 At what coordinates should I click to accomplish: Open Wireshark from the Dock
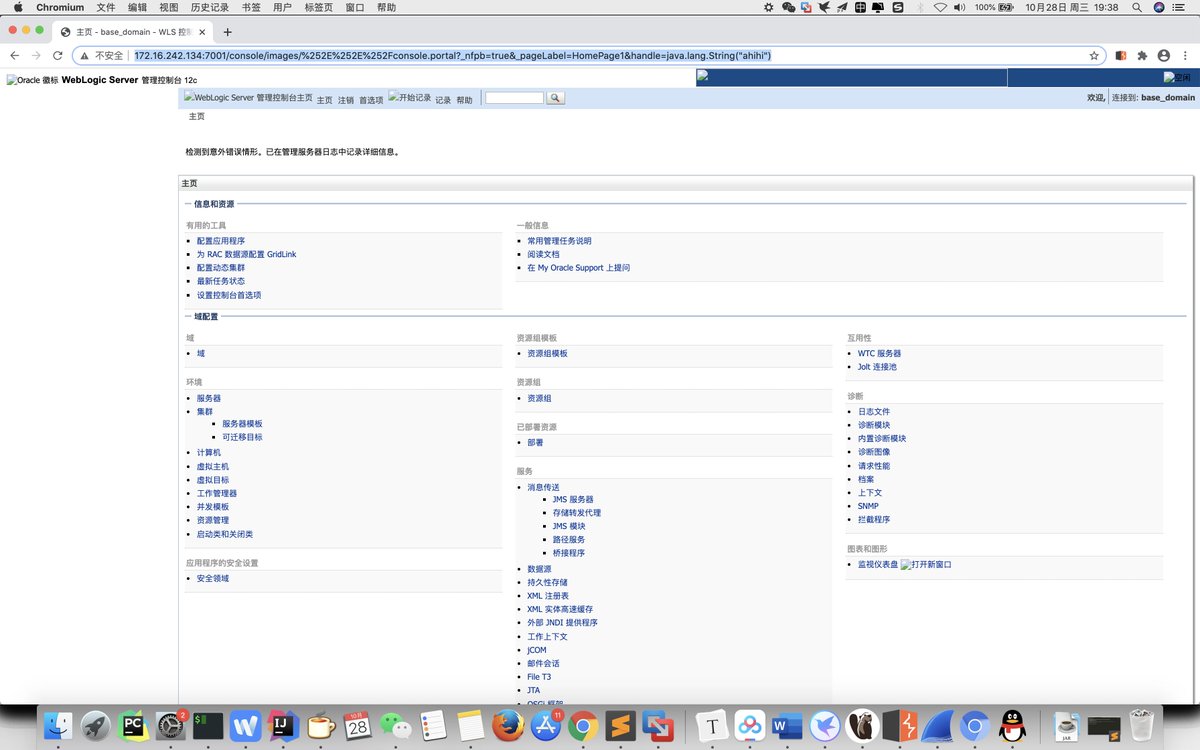tap(937, 725)
